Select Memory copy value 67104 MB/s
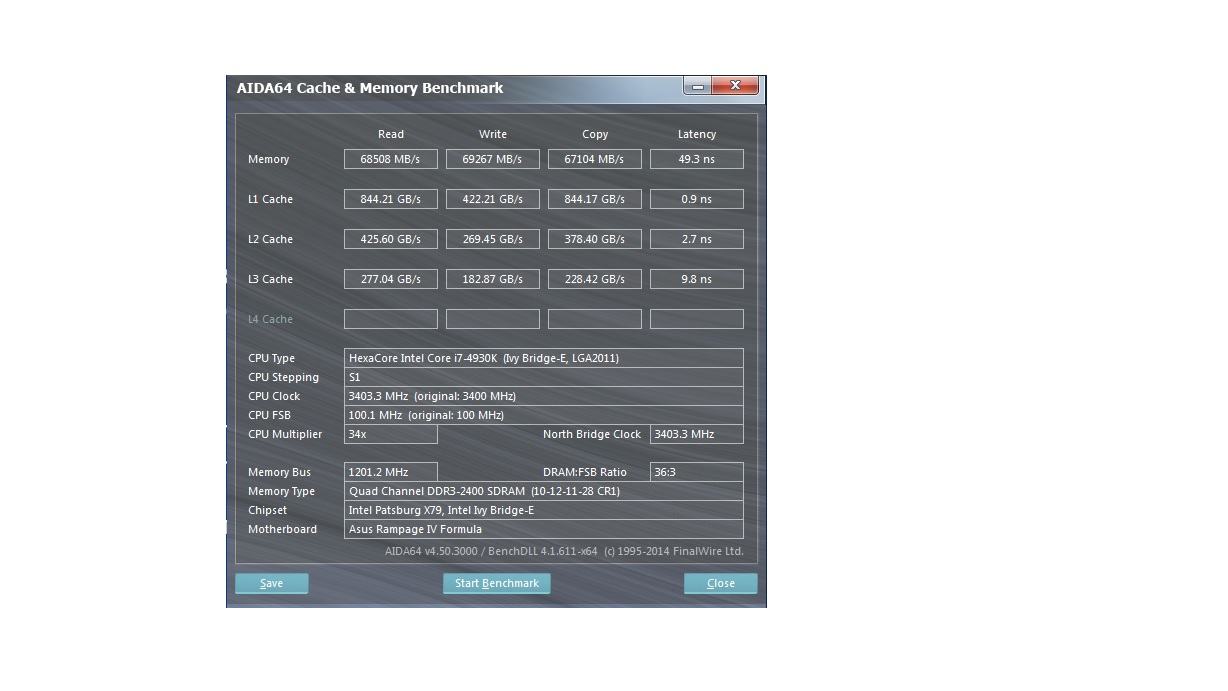1228x691 pixels. coord(595,159)
